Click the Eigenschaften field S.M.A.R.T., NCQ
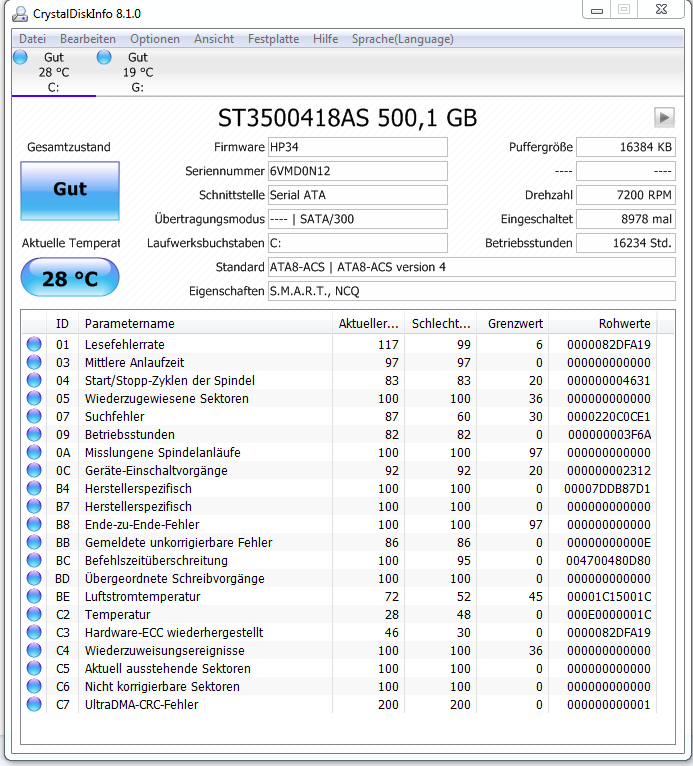 472,291
